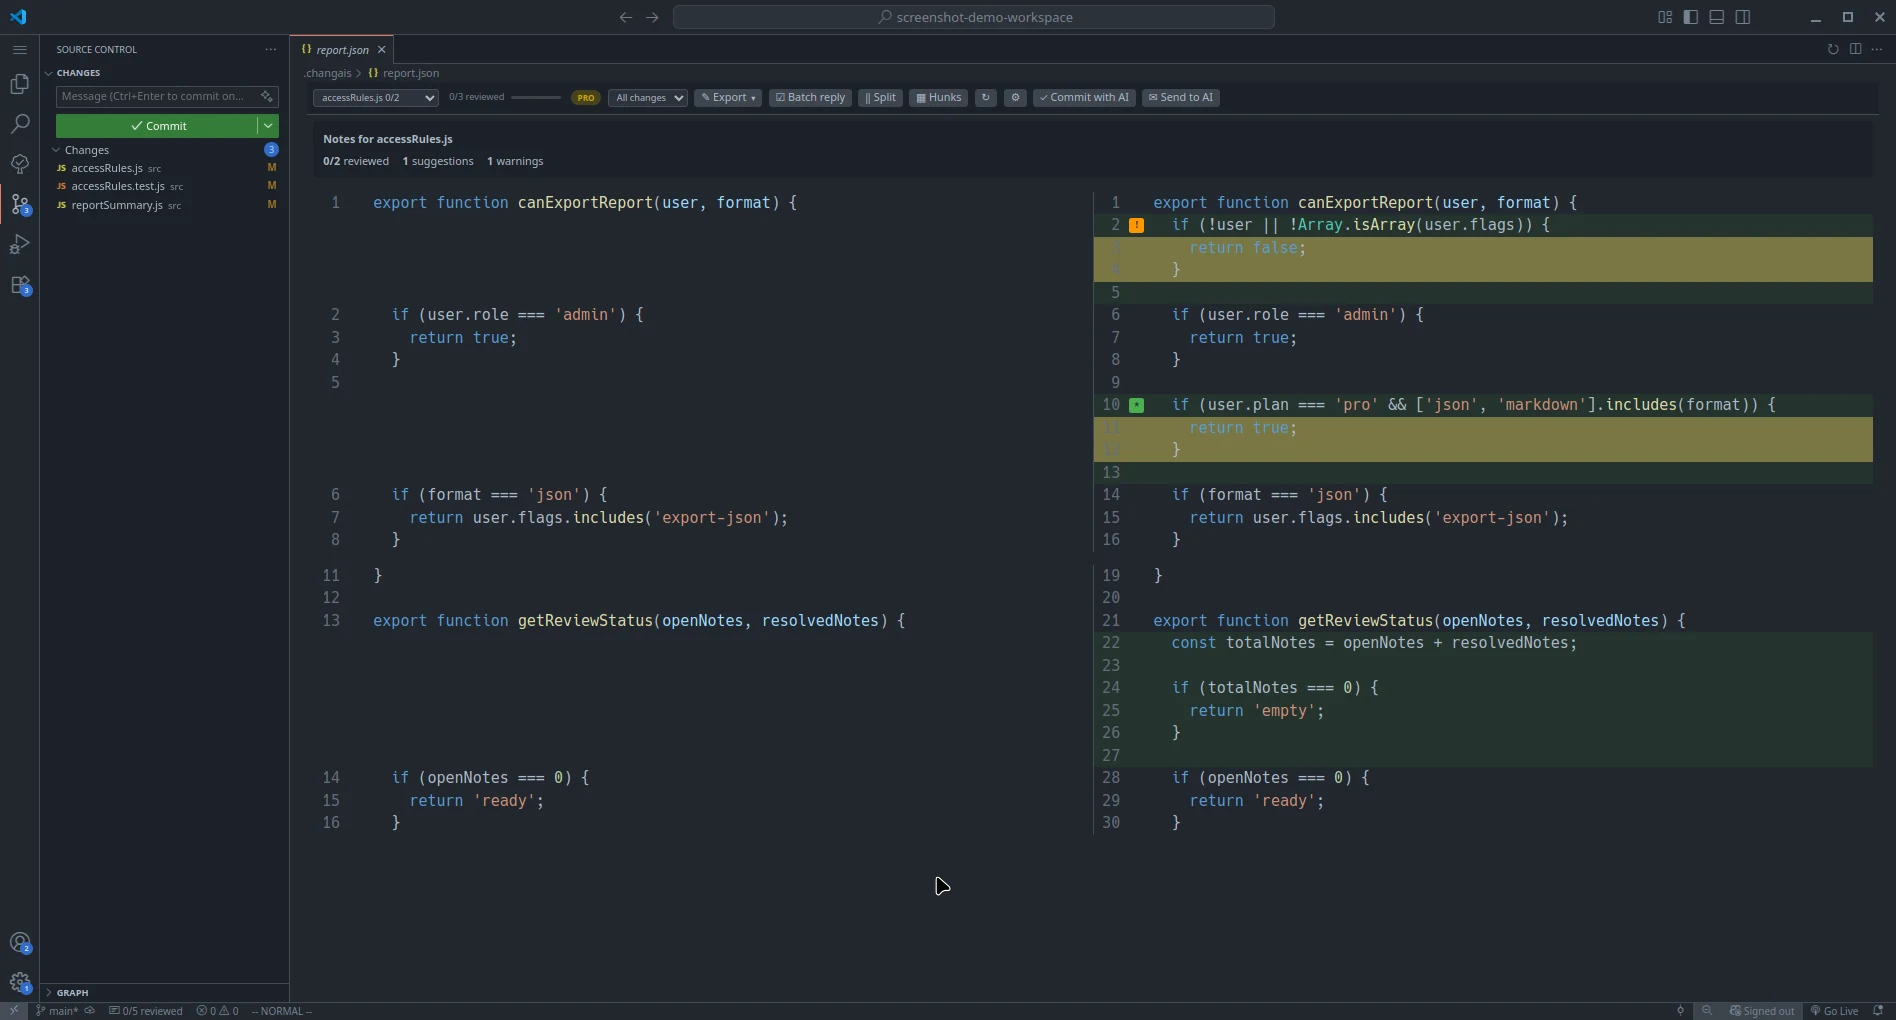Screen dimensions: 1896x1020
Task: Click the PRO badge
Action: pos(586,98)
